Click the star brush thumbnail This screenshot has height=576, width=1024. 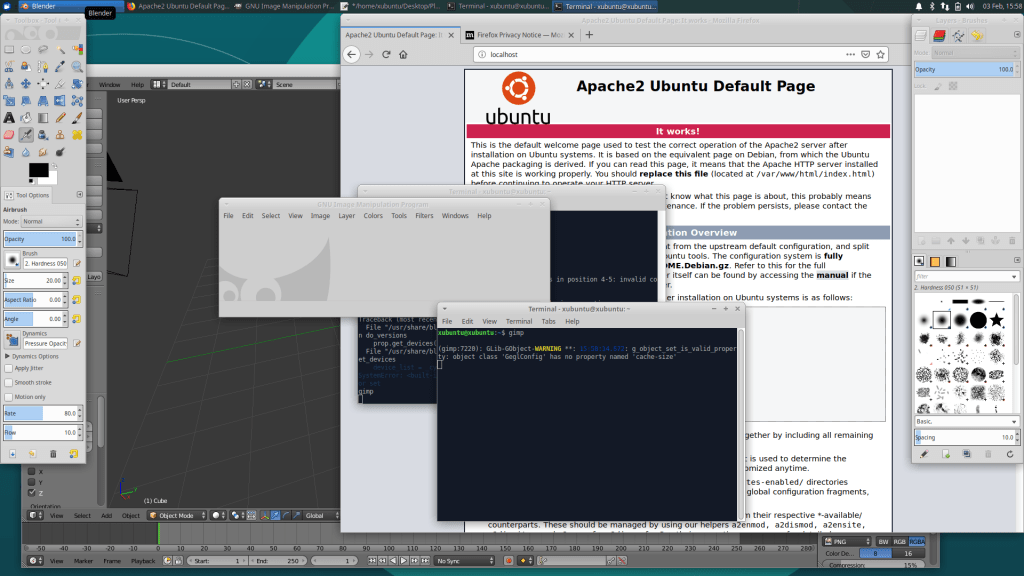pyautogui.click(x=998, y=320)
